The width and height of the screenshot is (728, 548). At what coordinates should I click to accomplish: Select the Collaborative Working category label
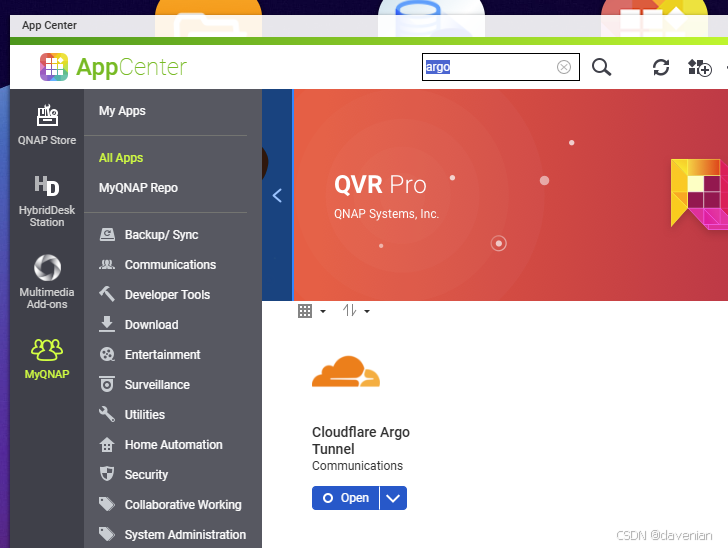pos(183,505)
